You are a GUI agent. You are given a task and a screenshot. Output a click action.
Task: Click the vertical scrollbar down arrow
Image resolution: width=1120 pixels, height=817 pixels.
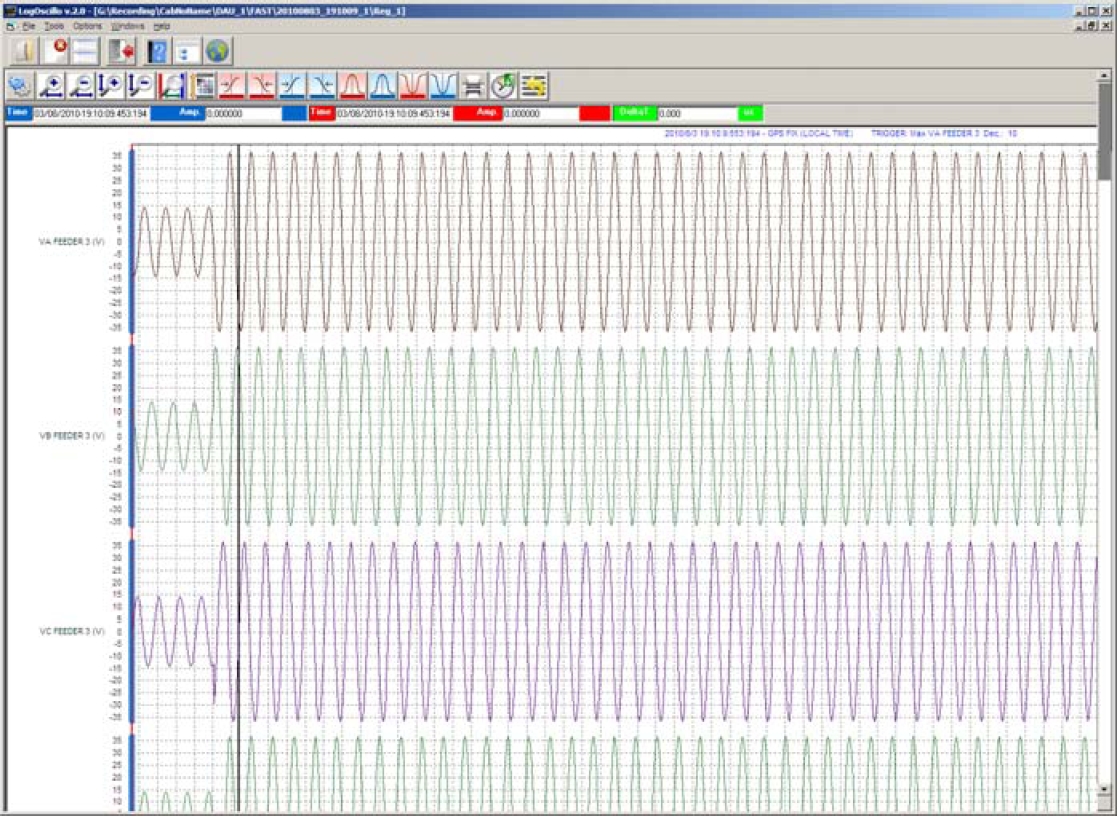tap(1104, 789)
